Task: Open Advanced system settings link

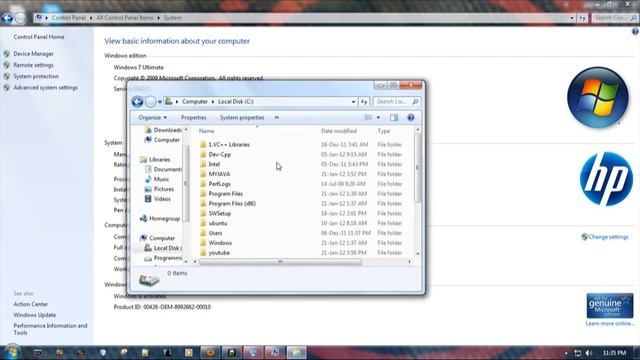Action: click(x=45, y=88)
